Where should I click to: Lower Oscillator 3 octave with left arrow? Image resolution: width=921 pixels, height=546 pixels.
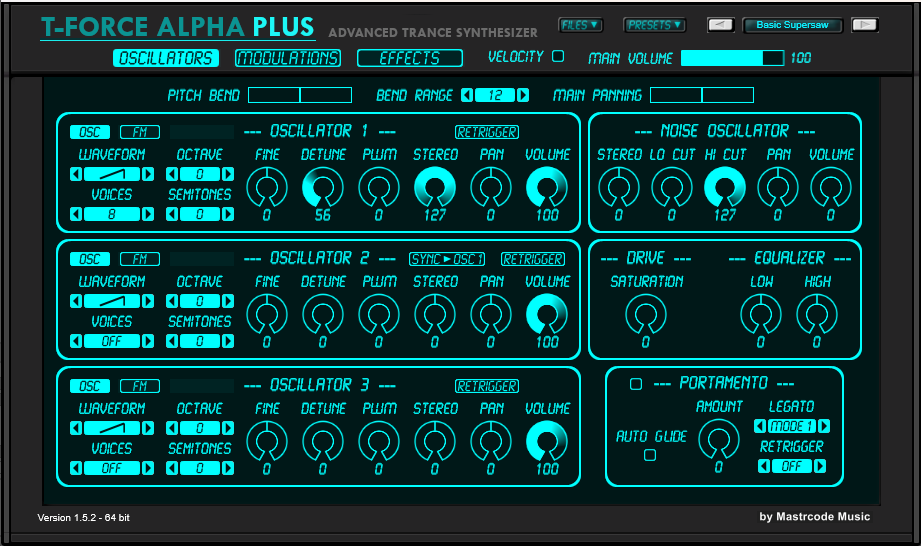coord(172,428)
